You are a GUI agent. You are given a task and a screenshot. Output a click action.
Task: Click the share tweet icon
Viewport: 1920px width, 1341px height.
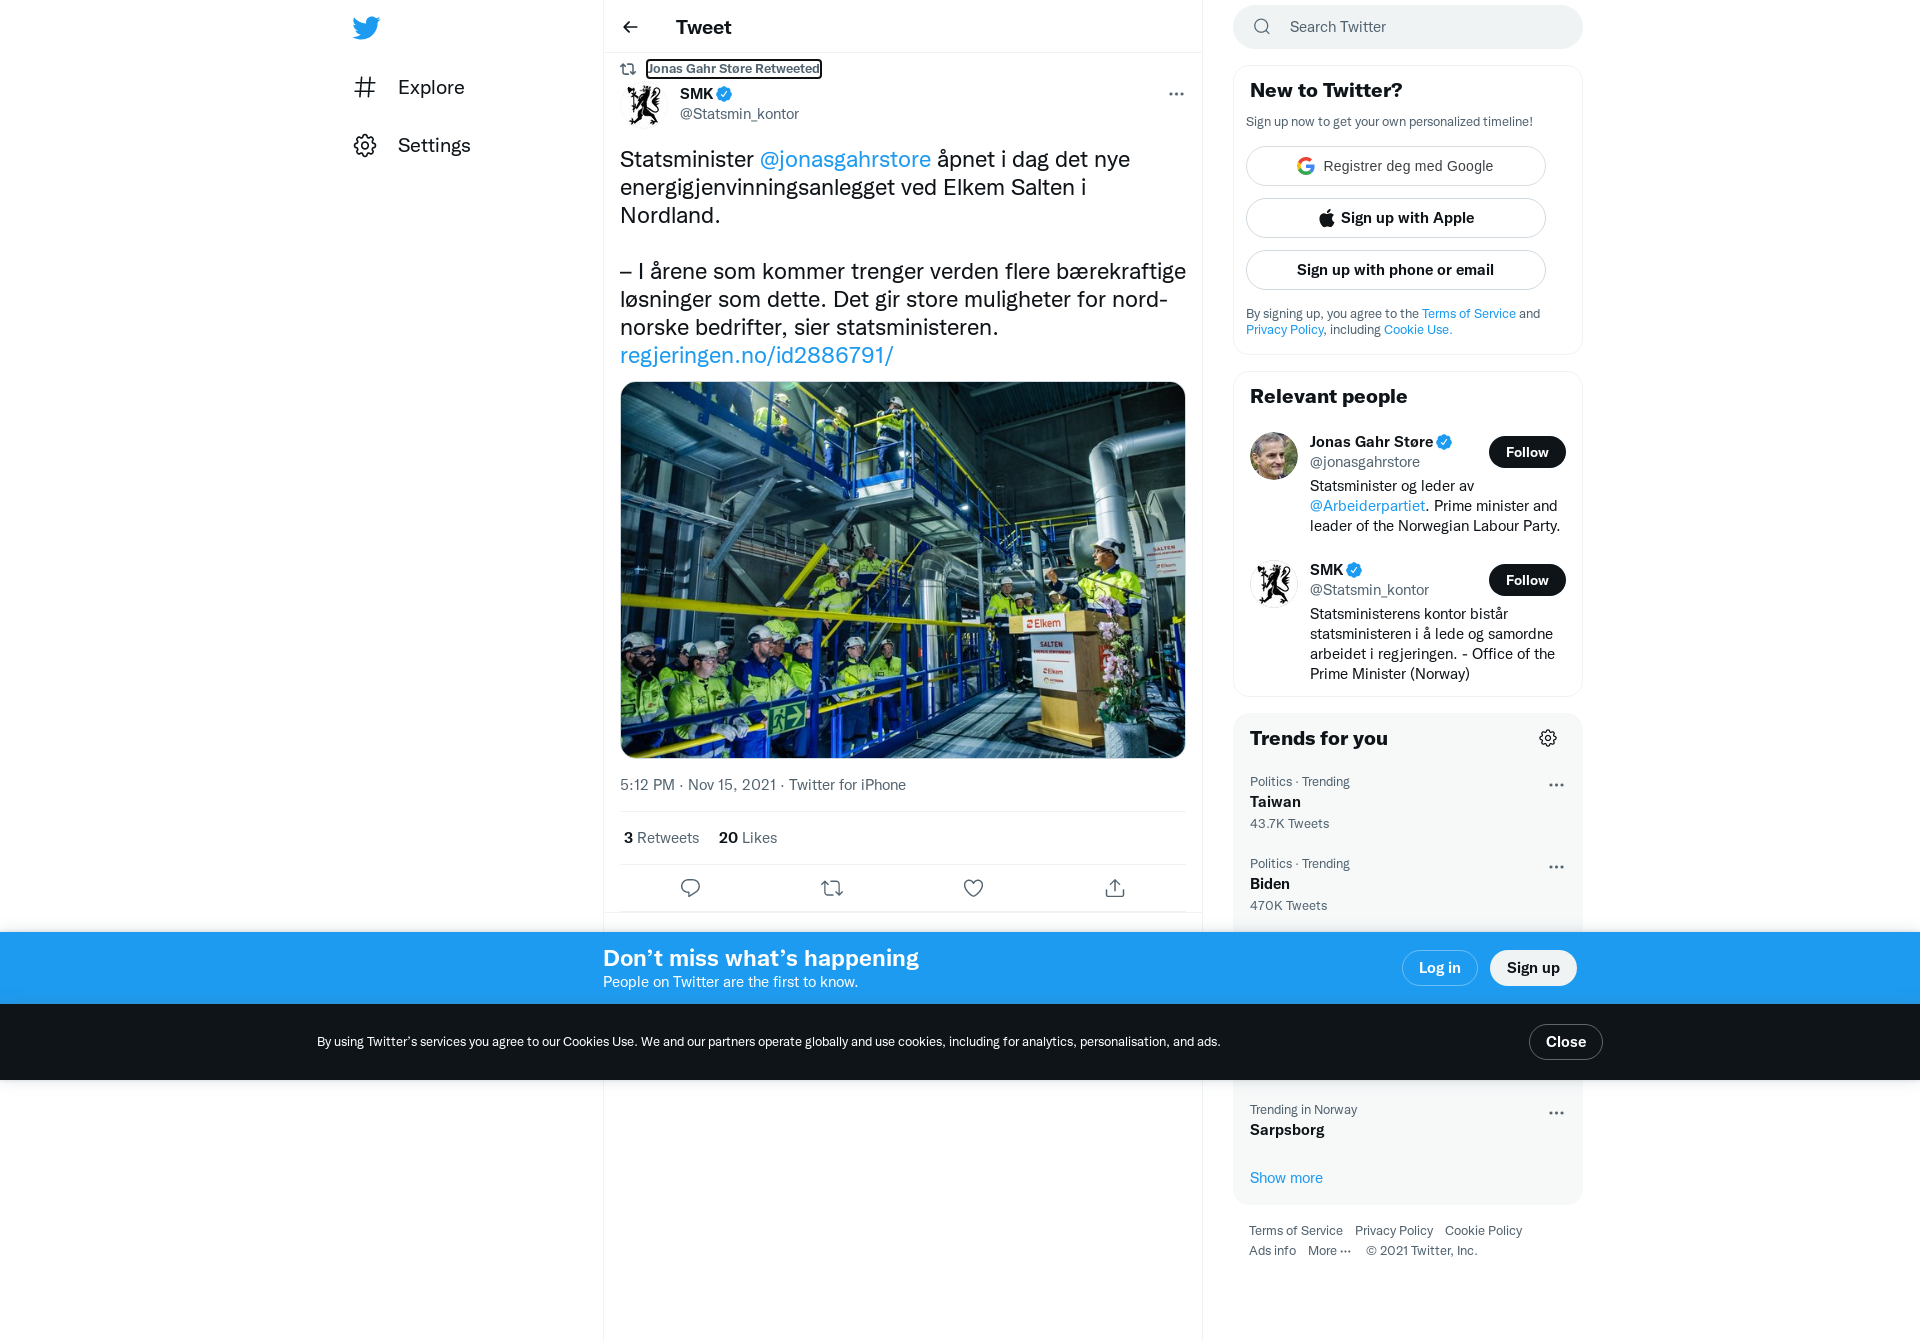click(x=1115, y=888)
